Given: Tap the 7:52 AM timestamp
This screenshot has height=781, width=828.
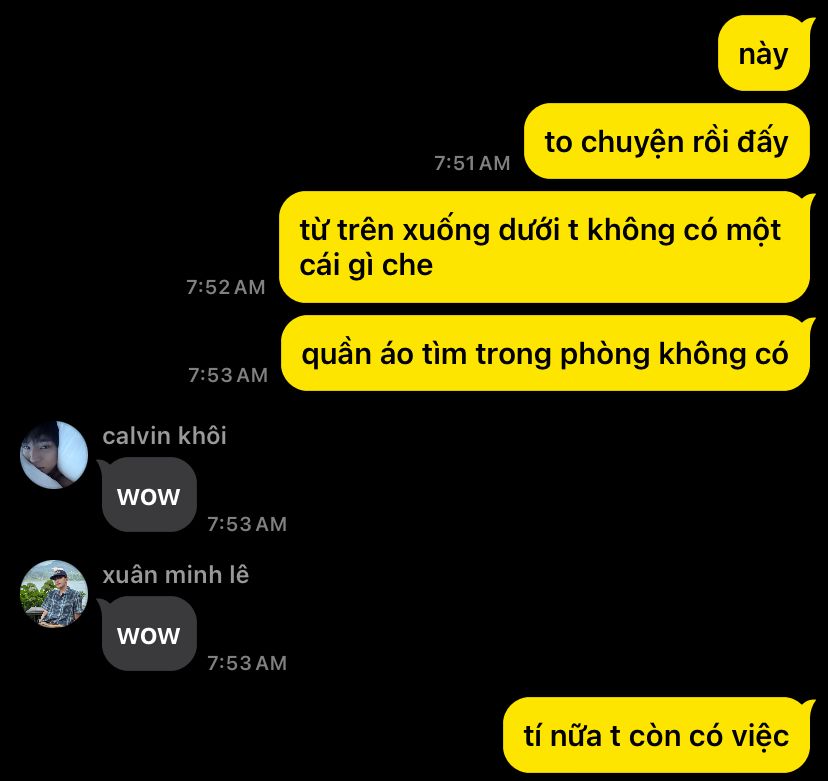Looking at the screenshot, I should [225, 287].
